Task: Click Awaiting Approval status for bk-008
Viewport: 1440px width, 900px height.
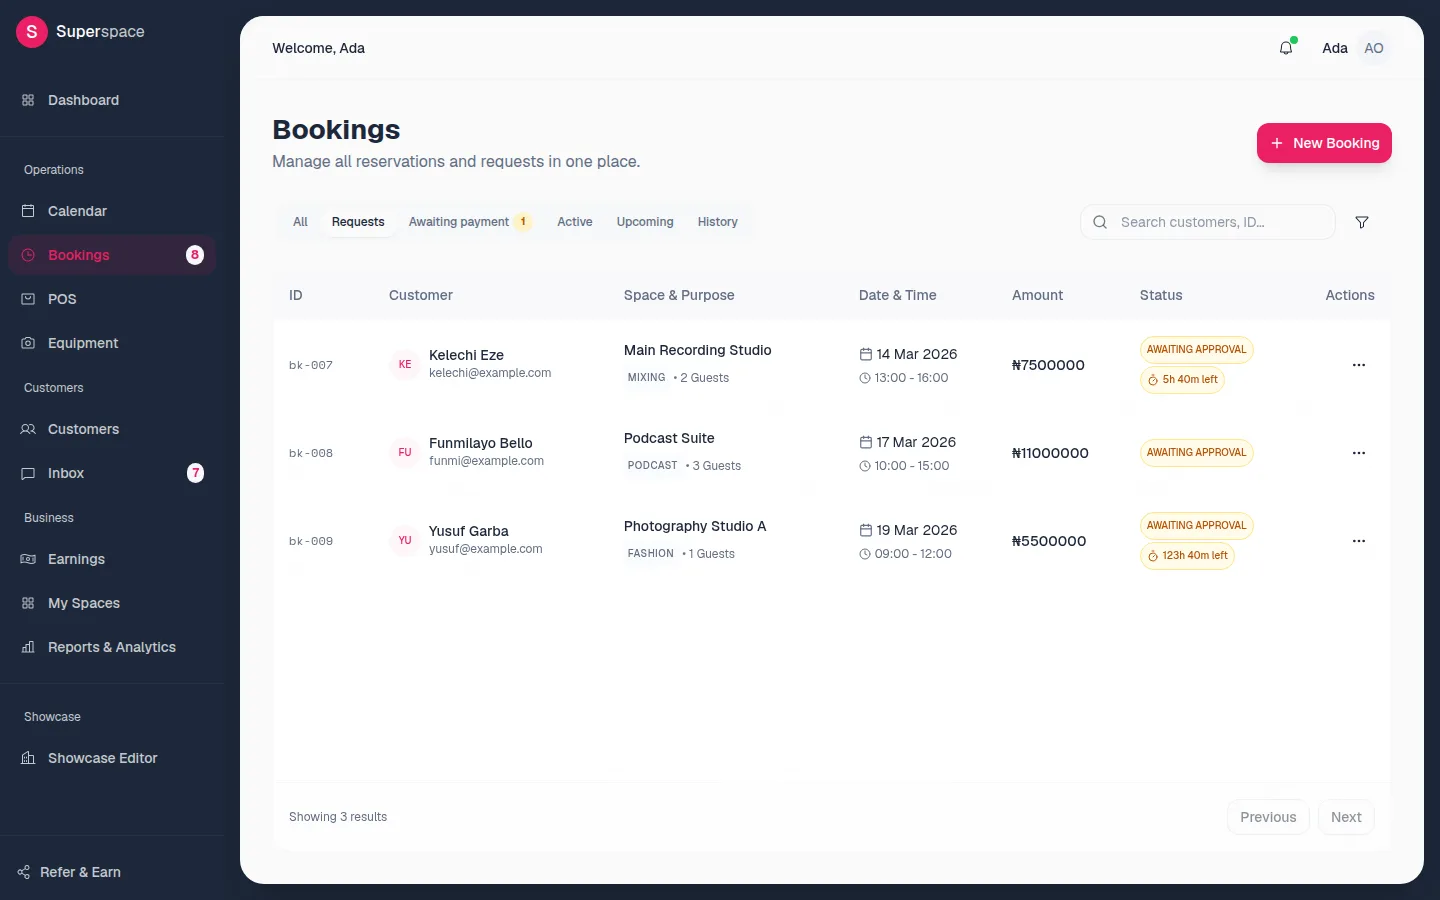Action: 1196,453
